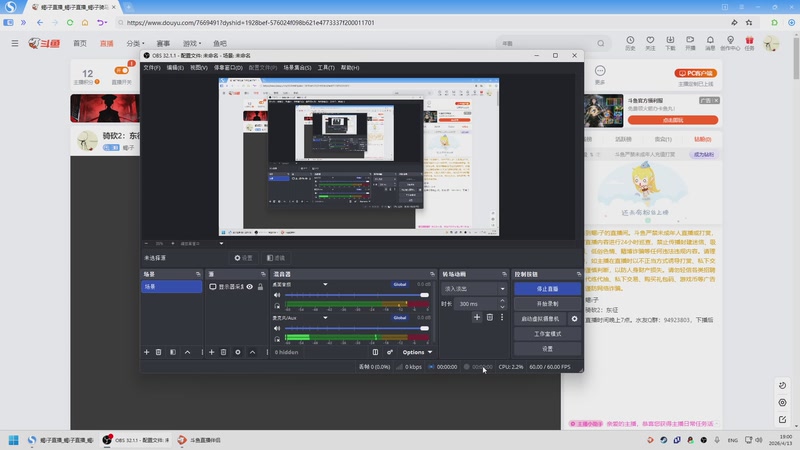
Task: Pop out the 转场动画 dock float icon
Action: (504, 274)
